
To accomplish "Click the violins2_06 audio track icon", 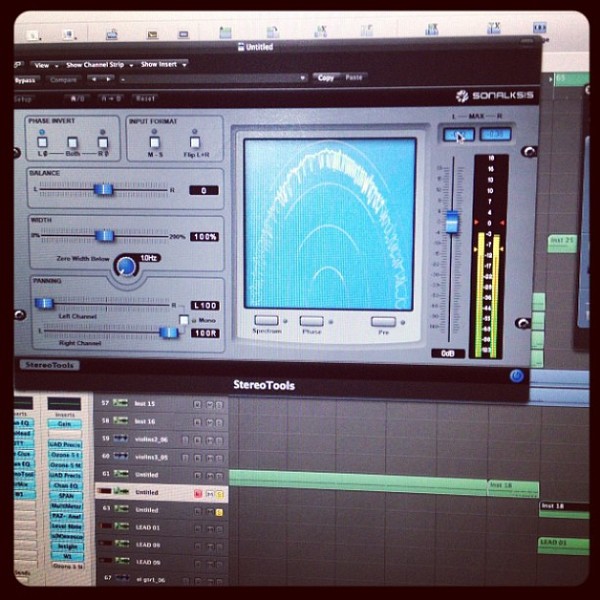I will tap(121, 439).
